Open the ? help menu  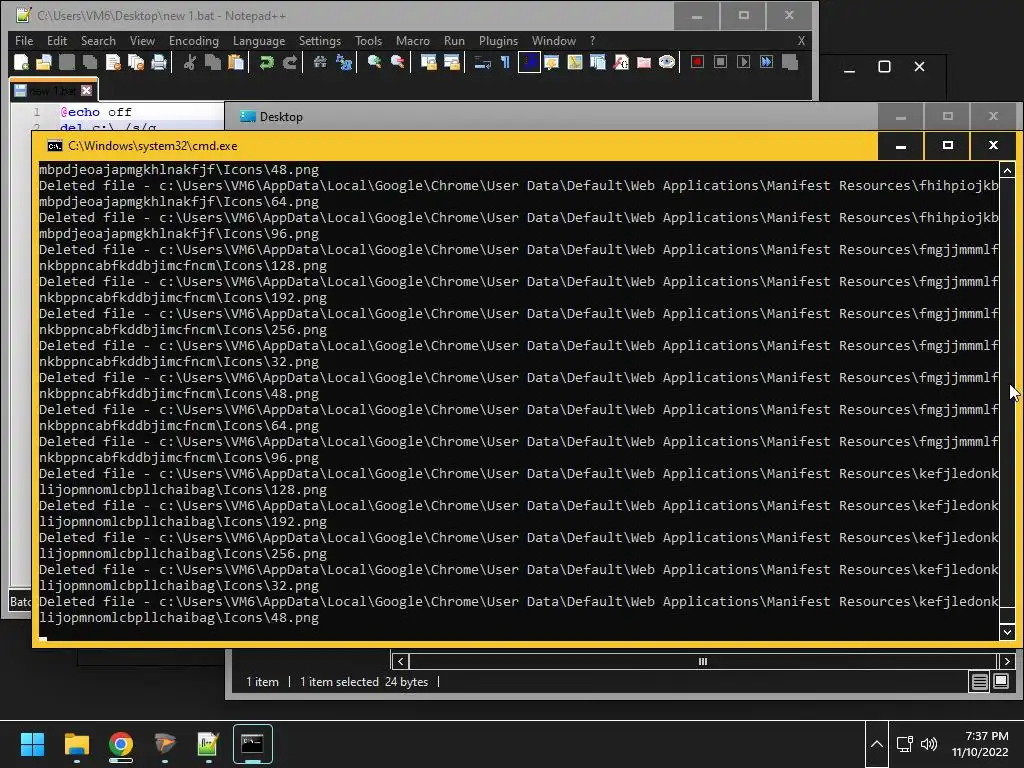click(x=592, y=40)
